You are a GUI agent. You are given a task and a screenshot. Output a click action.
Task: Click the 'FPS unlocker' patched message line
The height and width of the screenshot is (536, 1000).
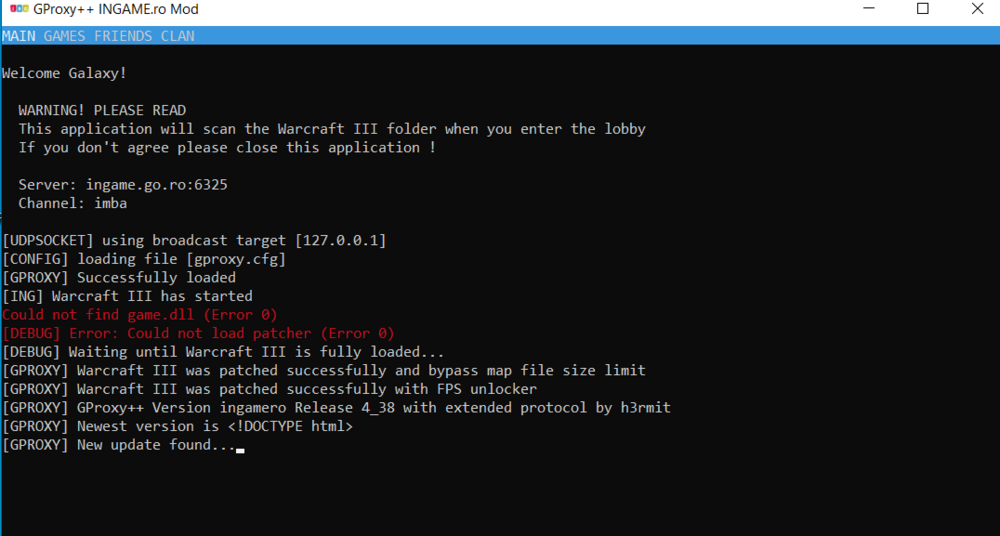click(270, 389)
